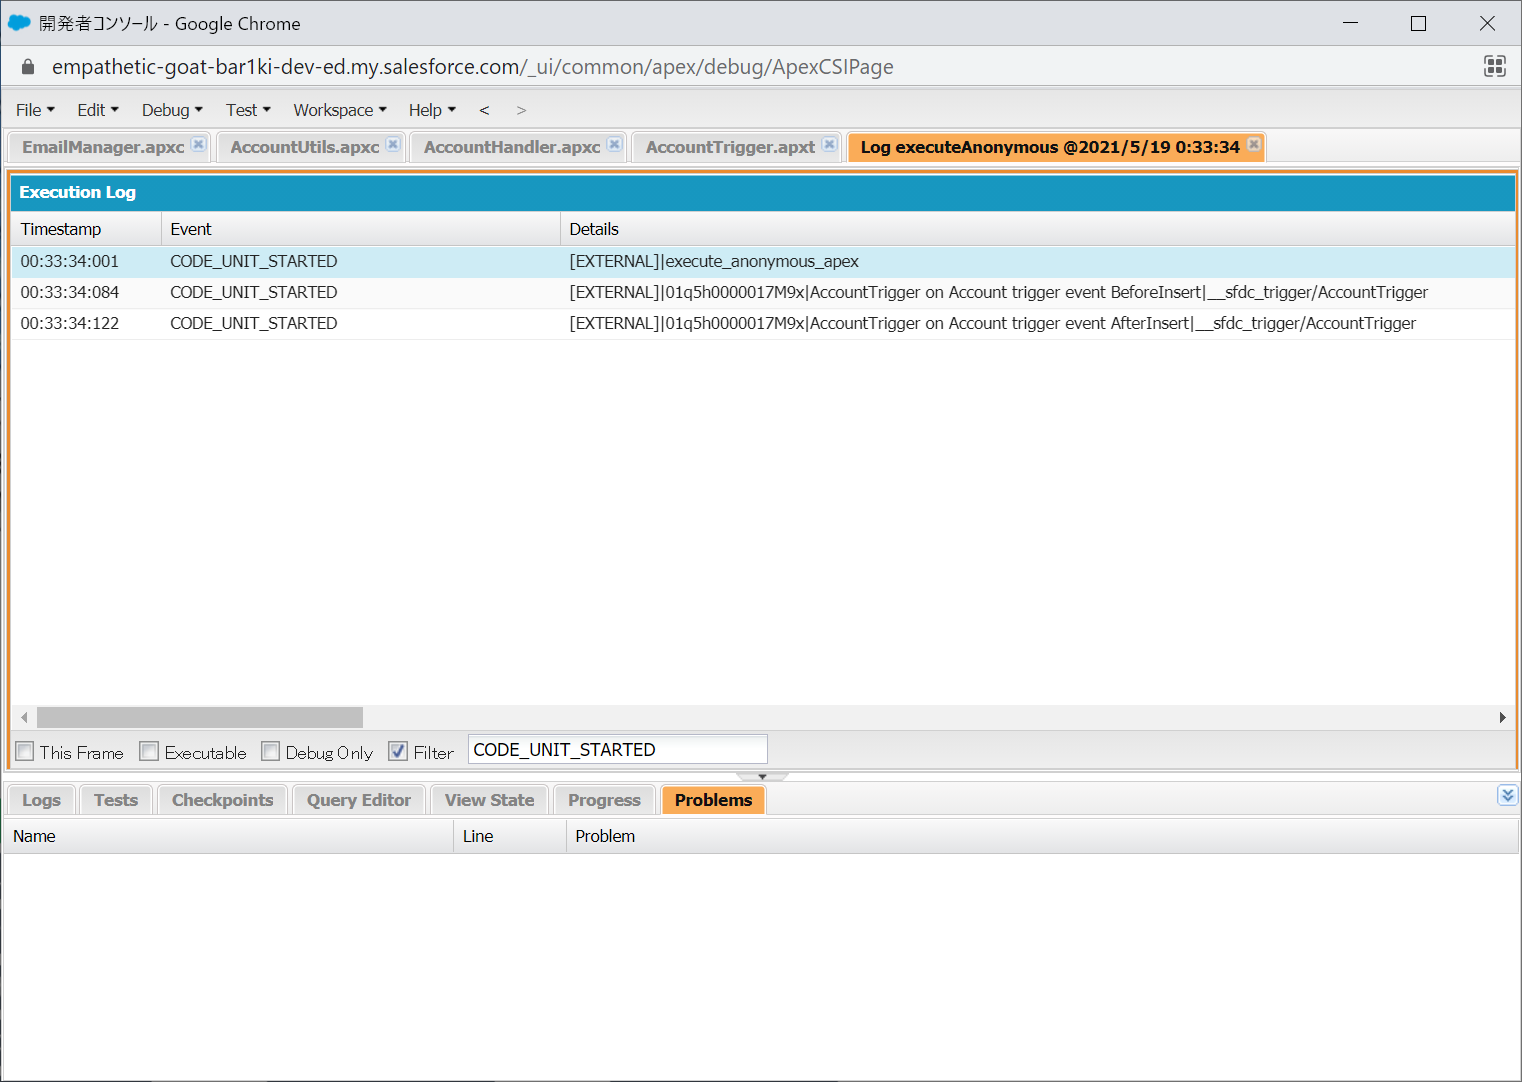Click the AfterInsert trigger event details cell
Viewport: 1522px width, 1082px height.
point(1038,324)
